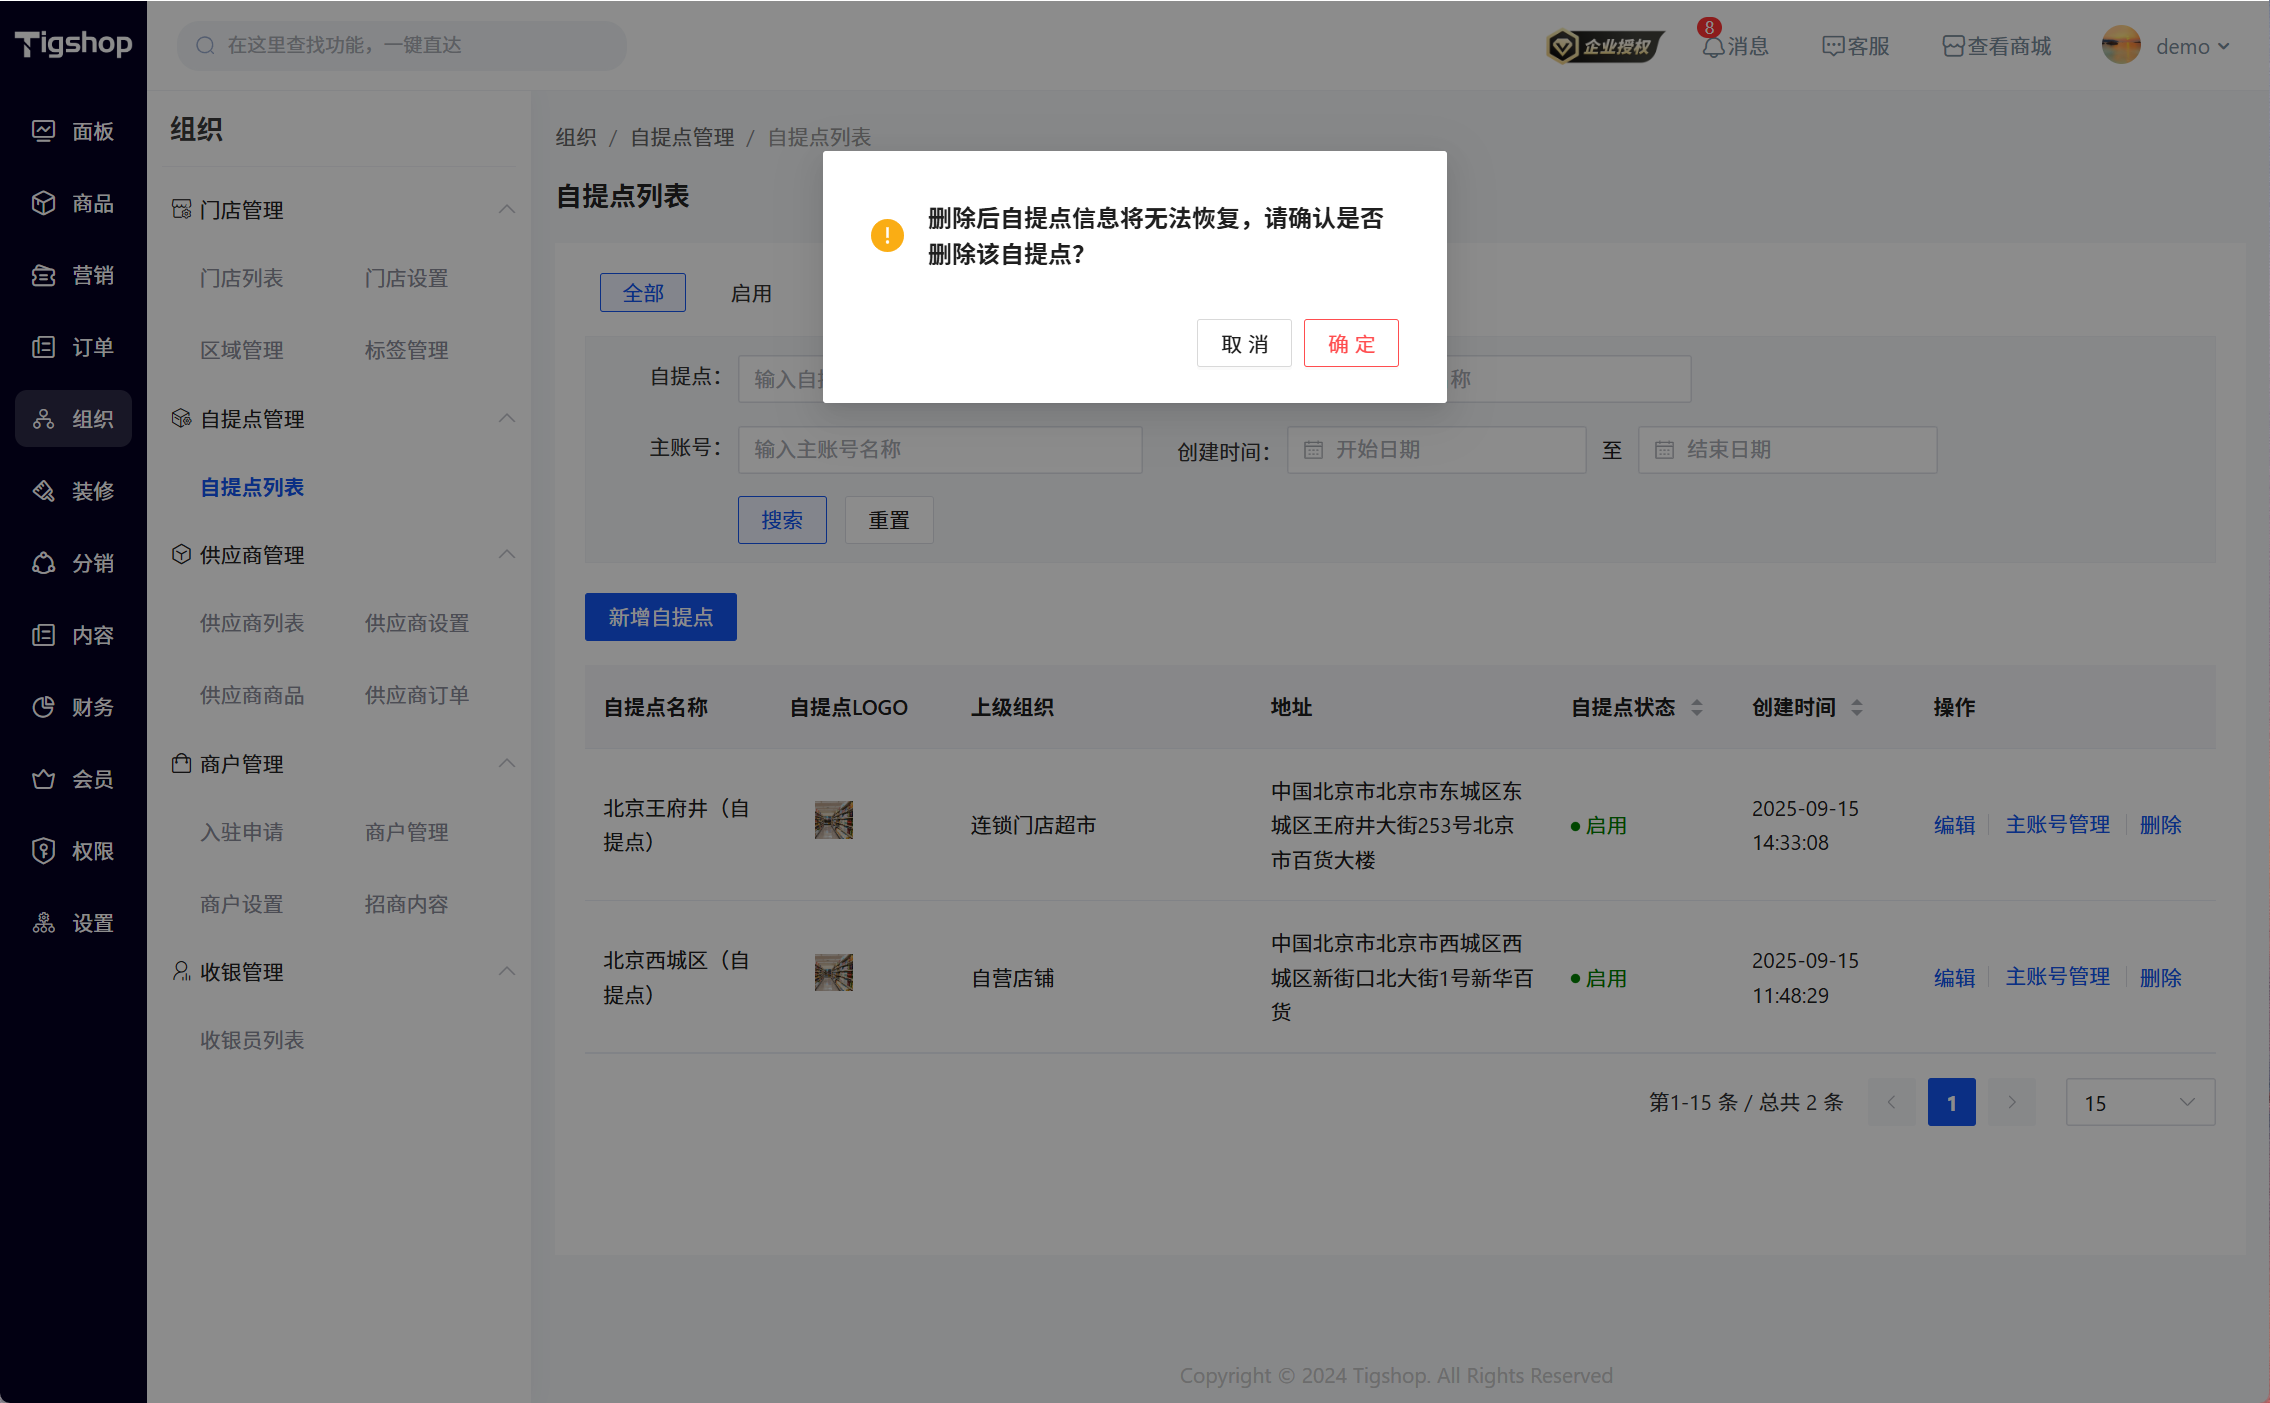Open 自提点列表 menu item
The width and height of the screenshot is (2270, 1403).
point(252,487)
